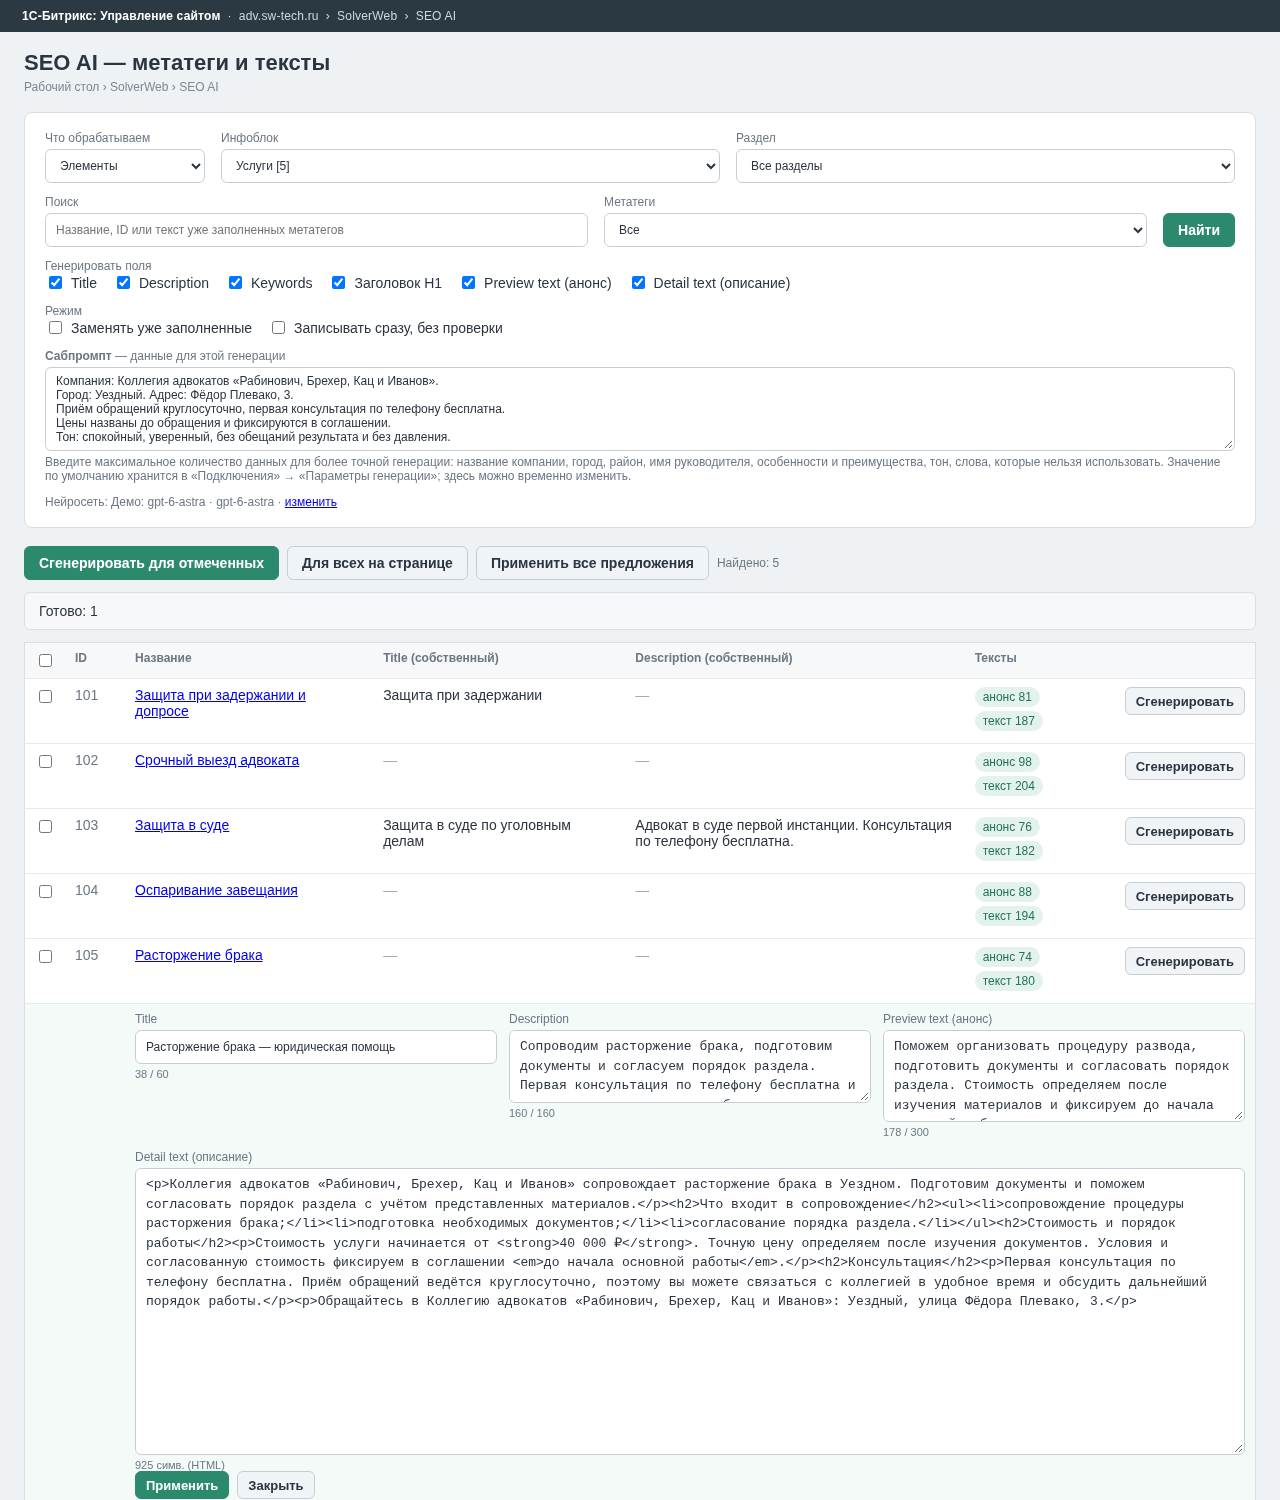Check the row 103 checkbox
This screenshot has height=1500, width=1280.
[x=45, y=826]
